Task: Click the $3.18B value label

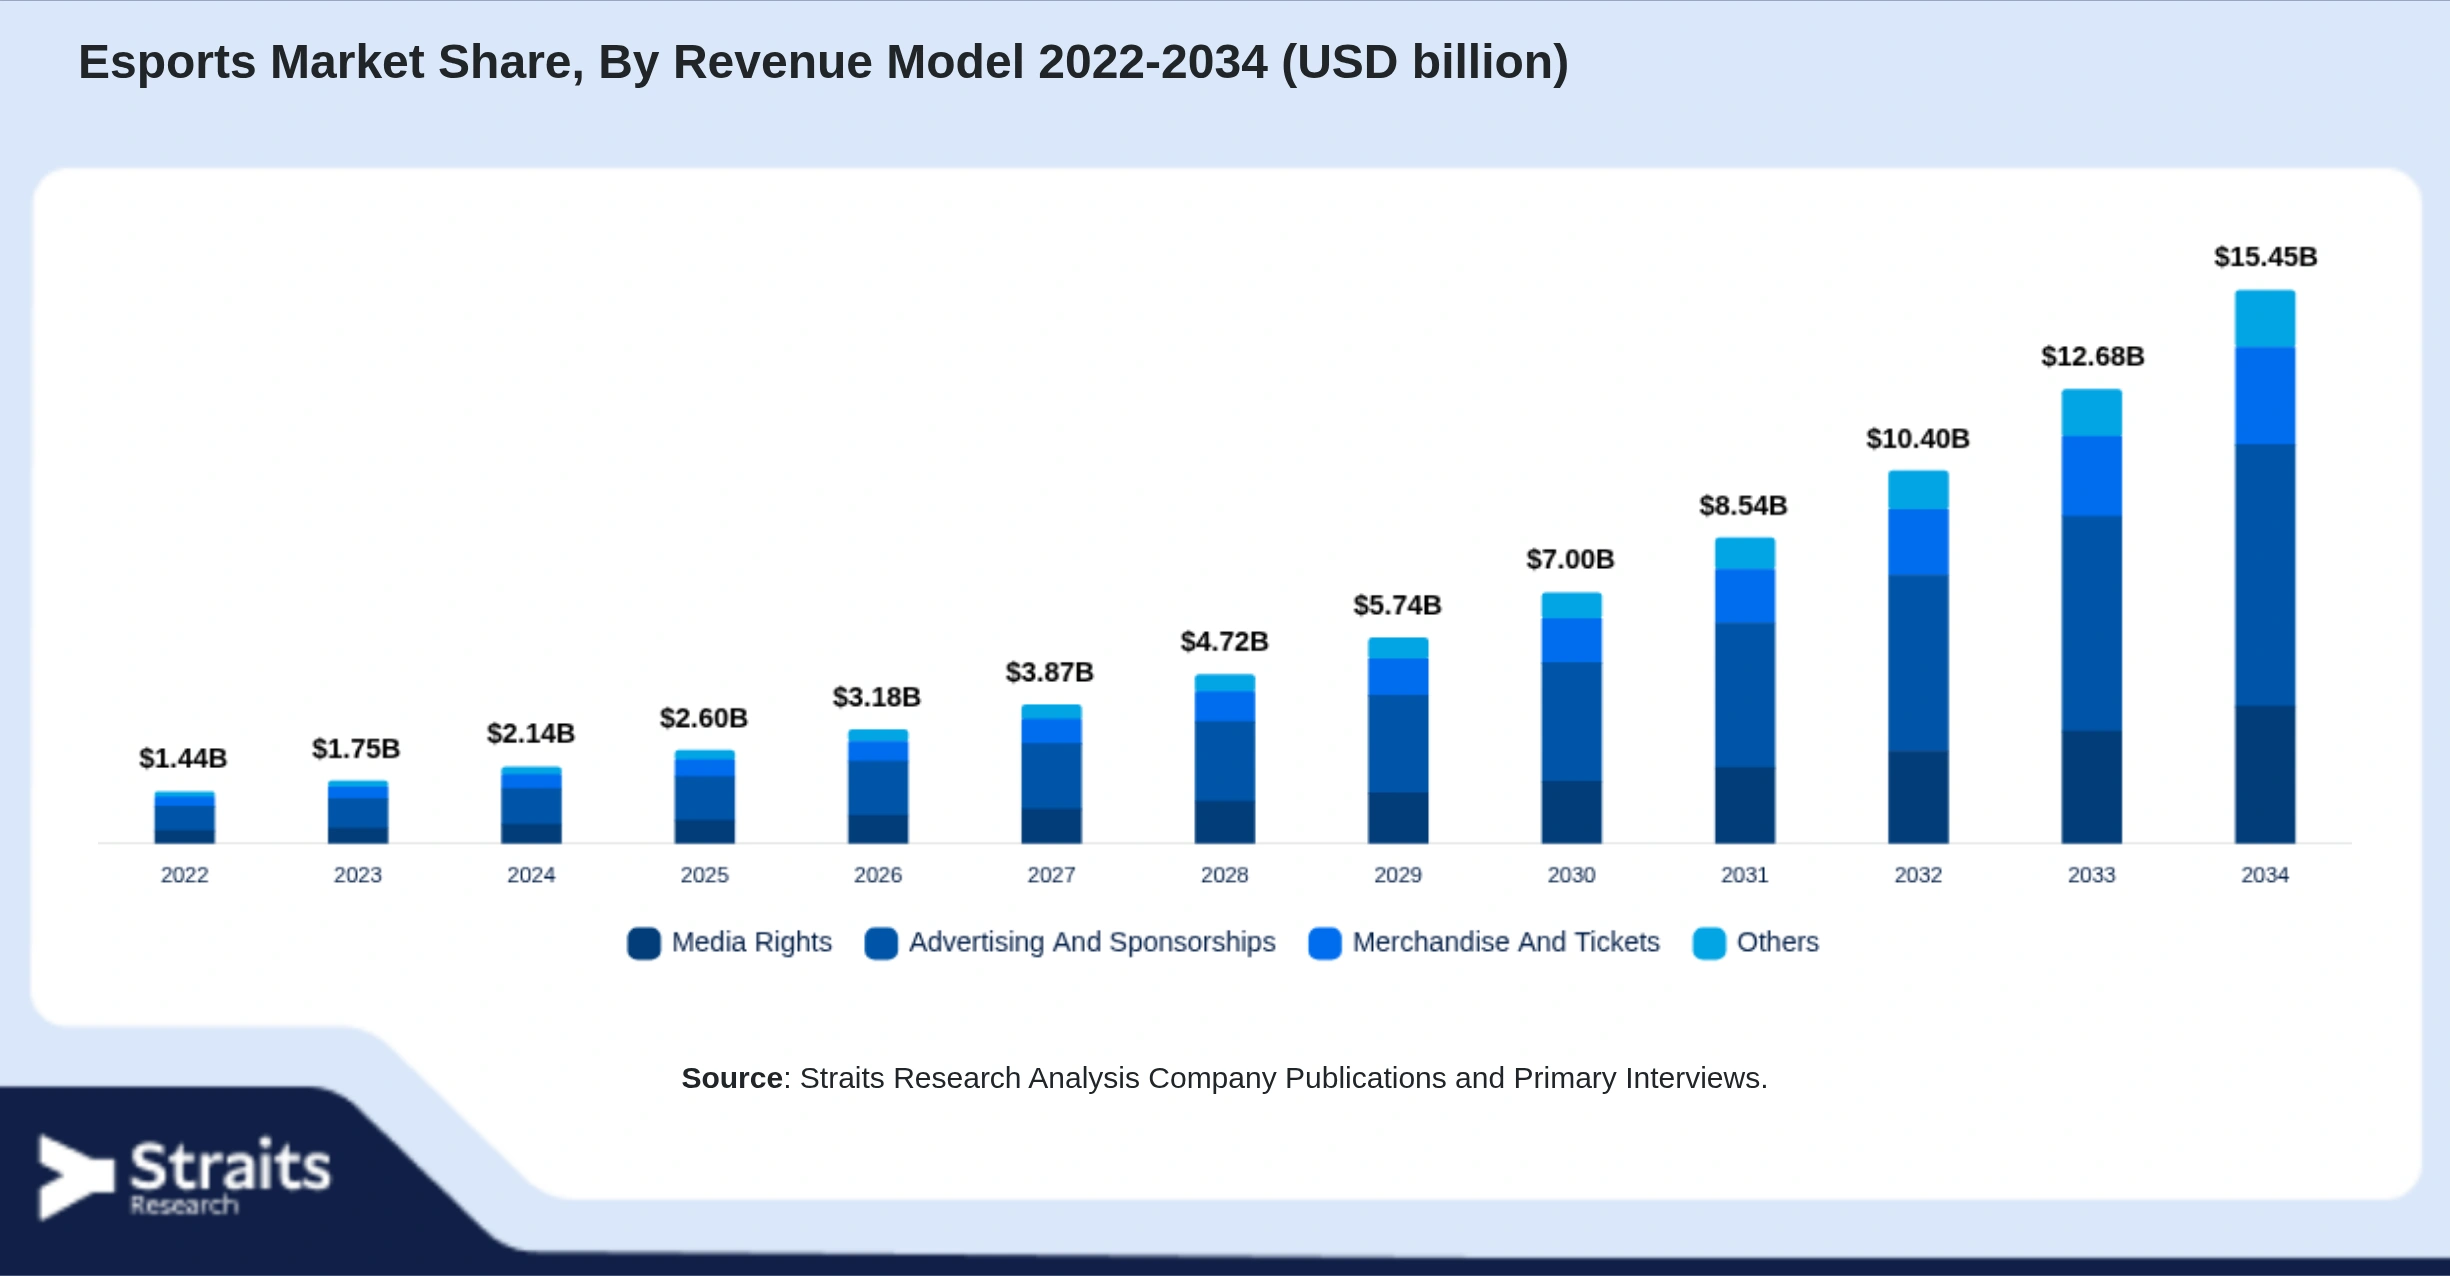Action: coord(877,697)
